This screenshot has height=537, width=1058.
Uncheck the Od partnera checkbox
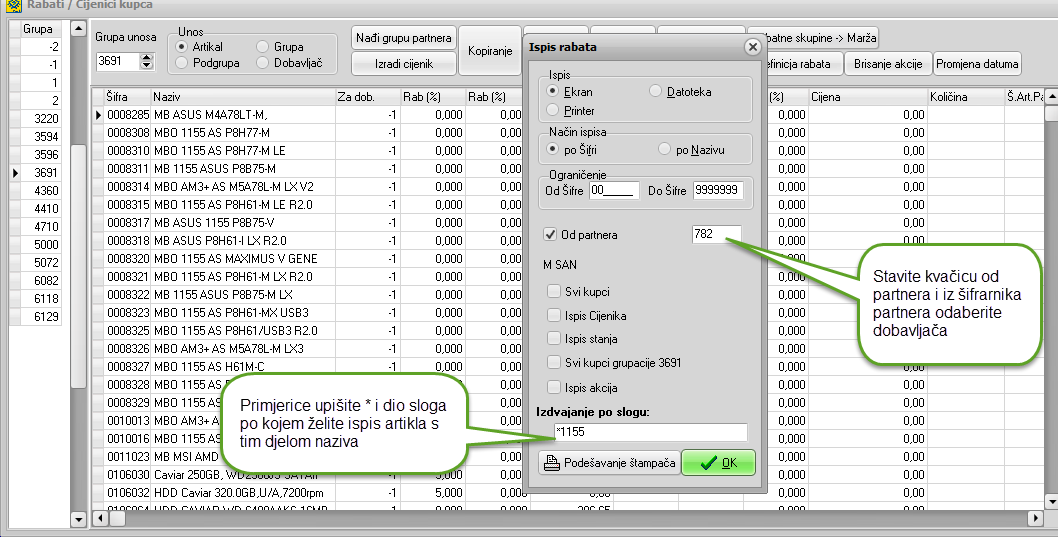(550, 235)
